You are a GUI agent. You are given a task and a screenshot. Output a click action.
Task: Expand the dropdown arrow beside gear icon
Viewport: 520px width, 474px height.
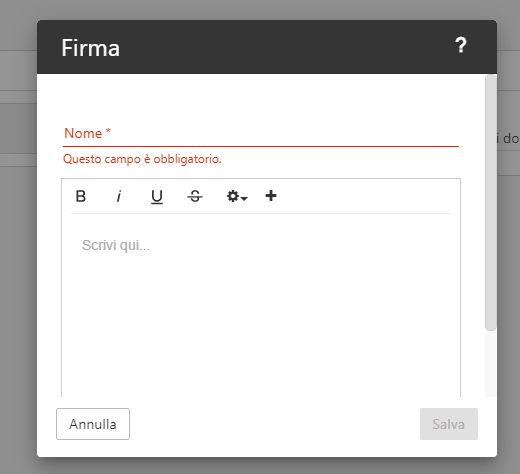tap(244, 198)
